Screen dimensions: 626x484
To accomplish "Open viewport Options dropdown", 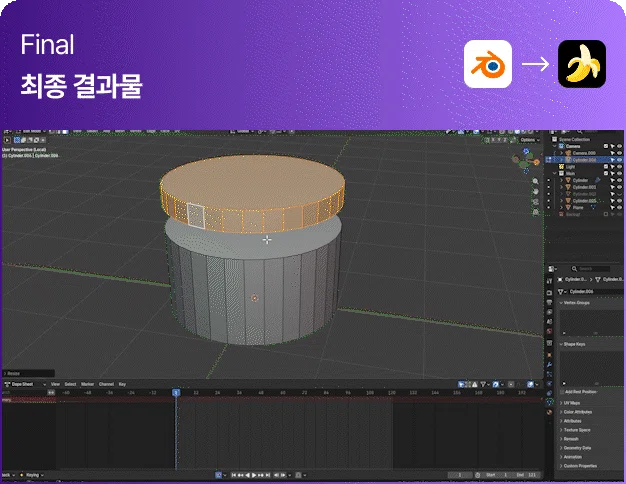I will coord(530,140).
